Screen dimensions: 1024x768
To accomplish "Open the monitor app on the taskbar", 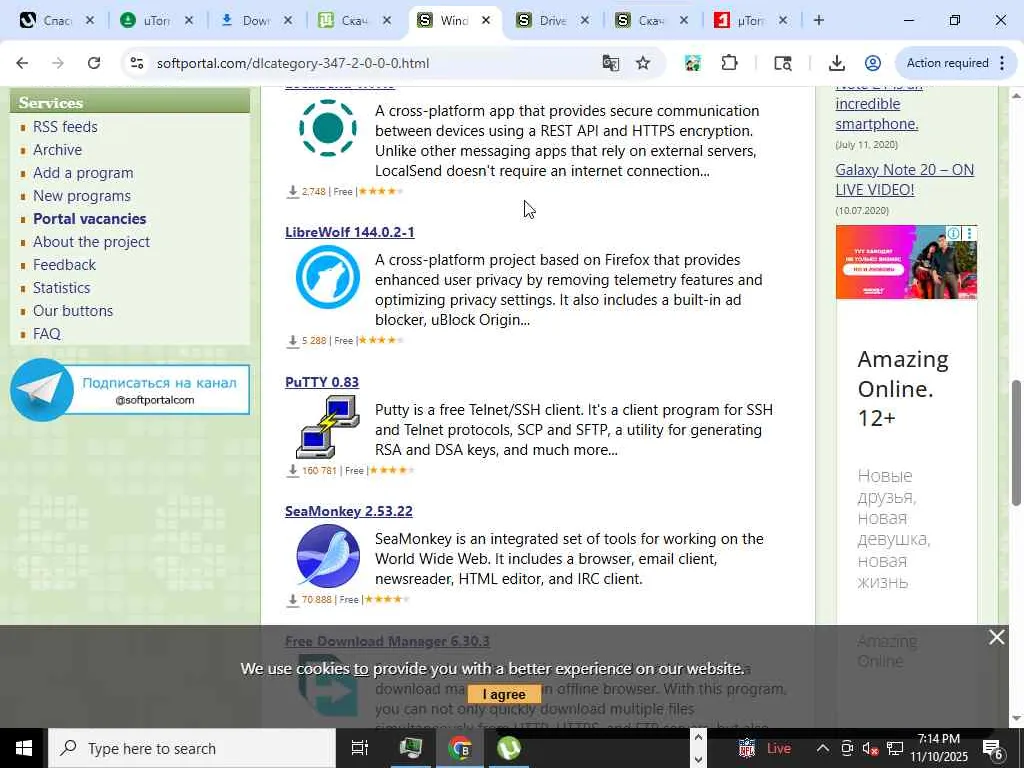I will (411, 748).
